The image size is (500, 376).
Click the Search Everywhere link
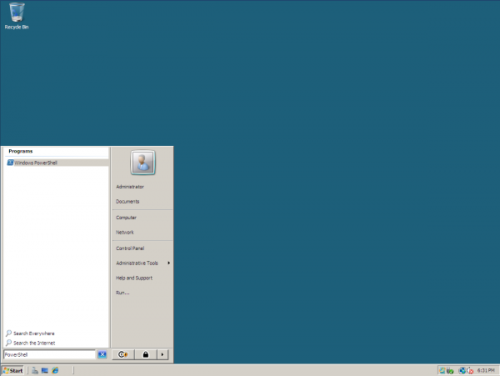tap(30, 333)
